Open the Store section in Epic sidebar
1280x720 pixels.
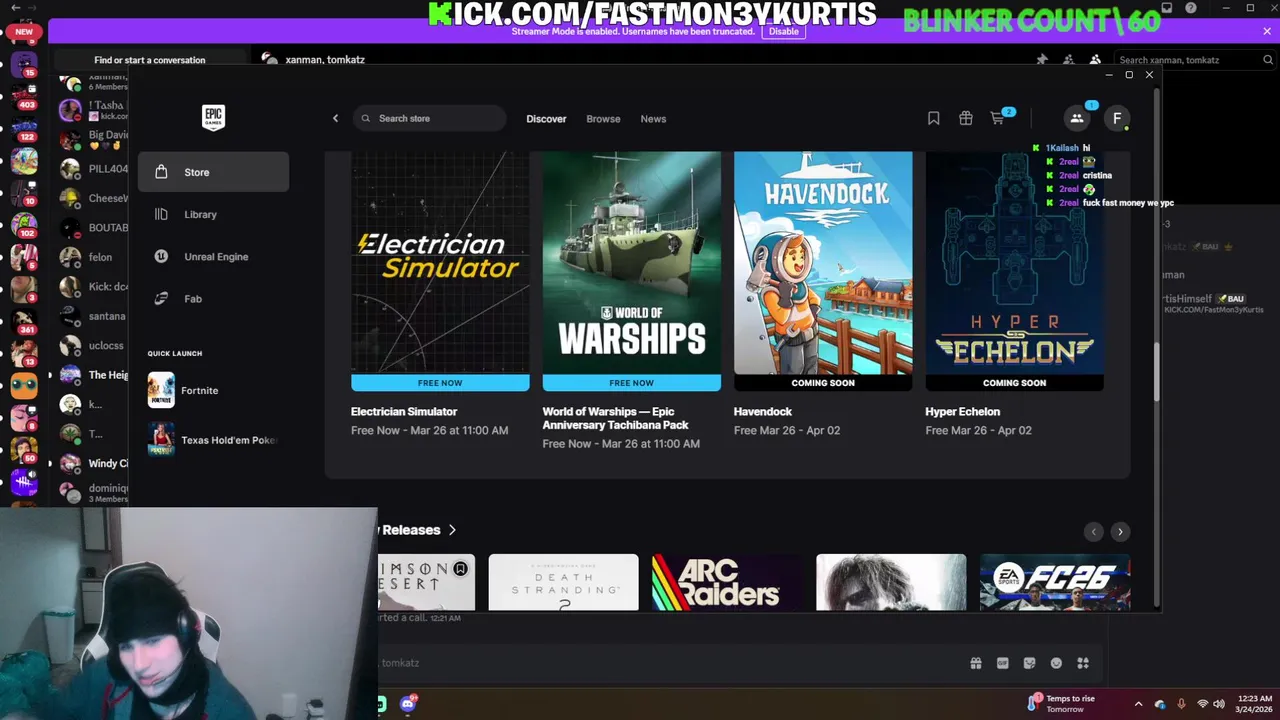213,172
